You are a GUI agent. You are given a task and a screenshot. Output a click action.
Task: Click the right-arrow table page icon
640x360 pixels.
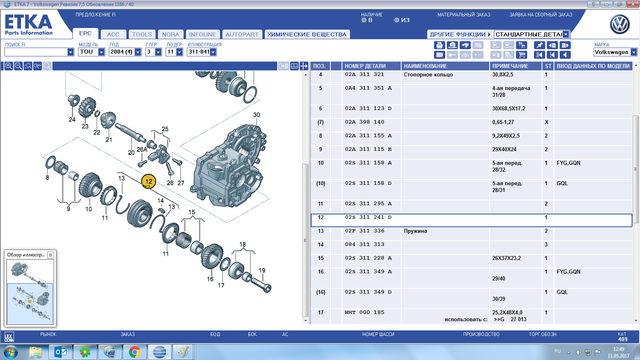coord(565,45)
